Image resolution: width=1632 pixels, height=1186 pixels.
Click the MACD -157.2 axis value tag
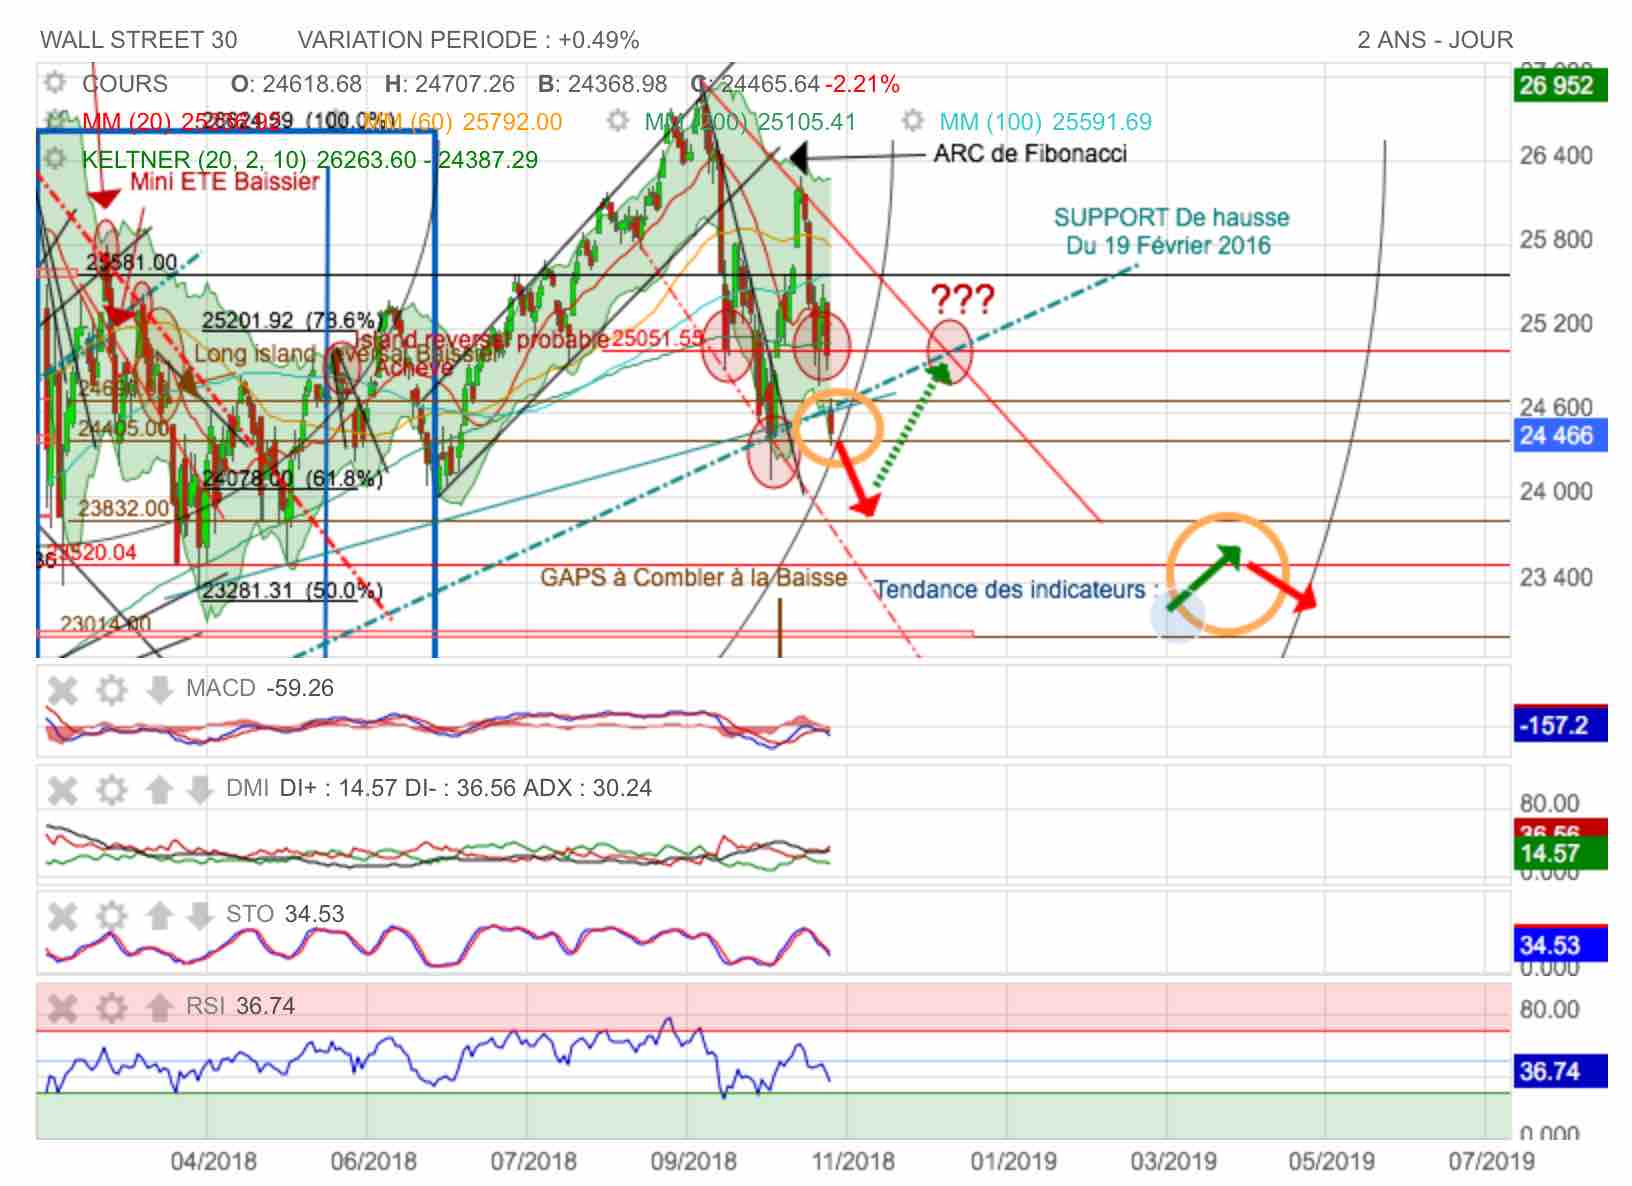tap(1561, 725)
